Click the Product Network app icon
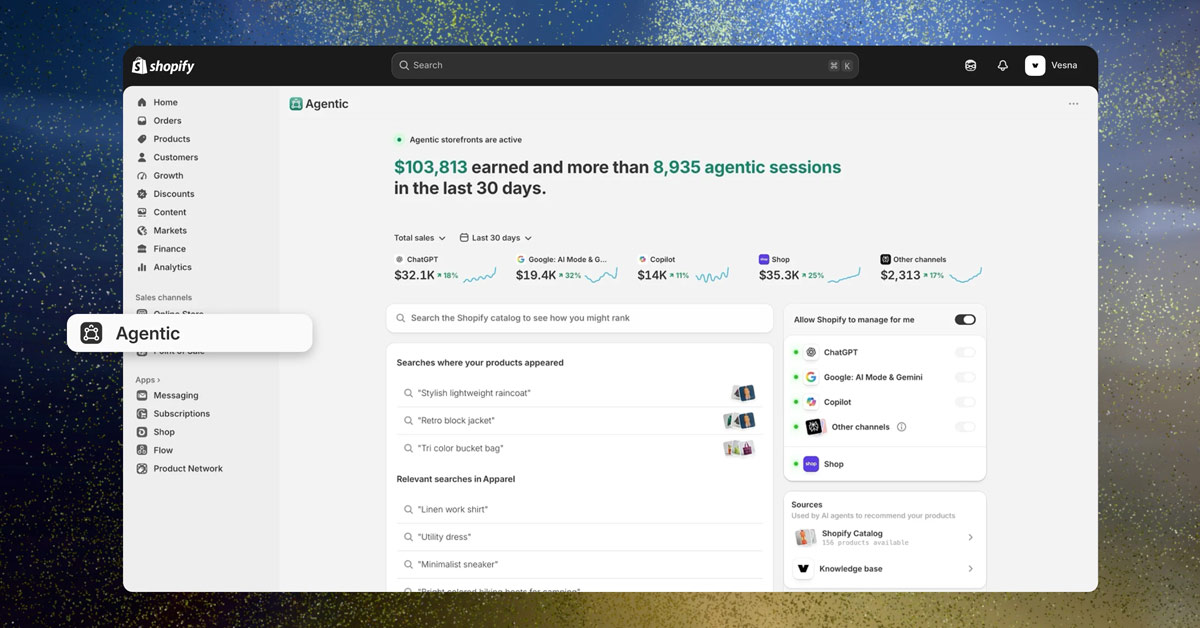Screen dimensions: 1200x628 tap(142, 469)
